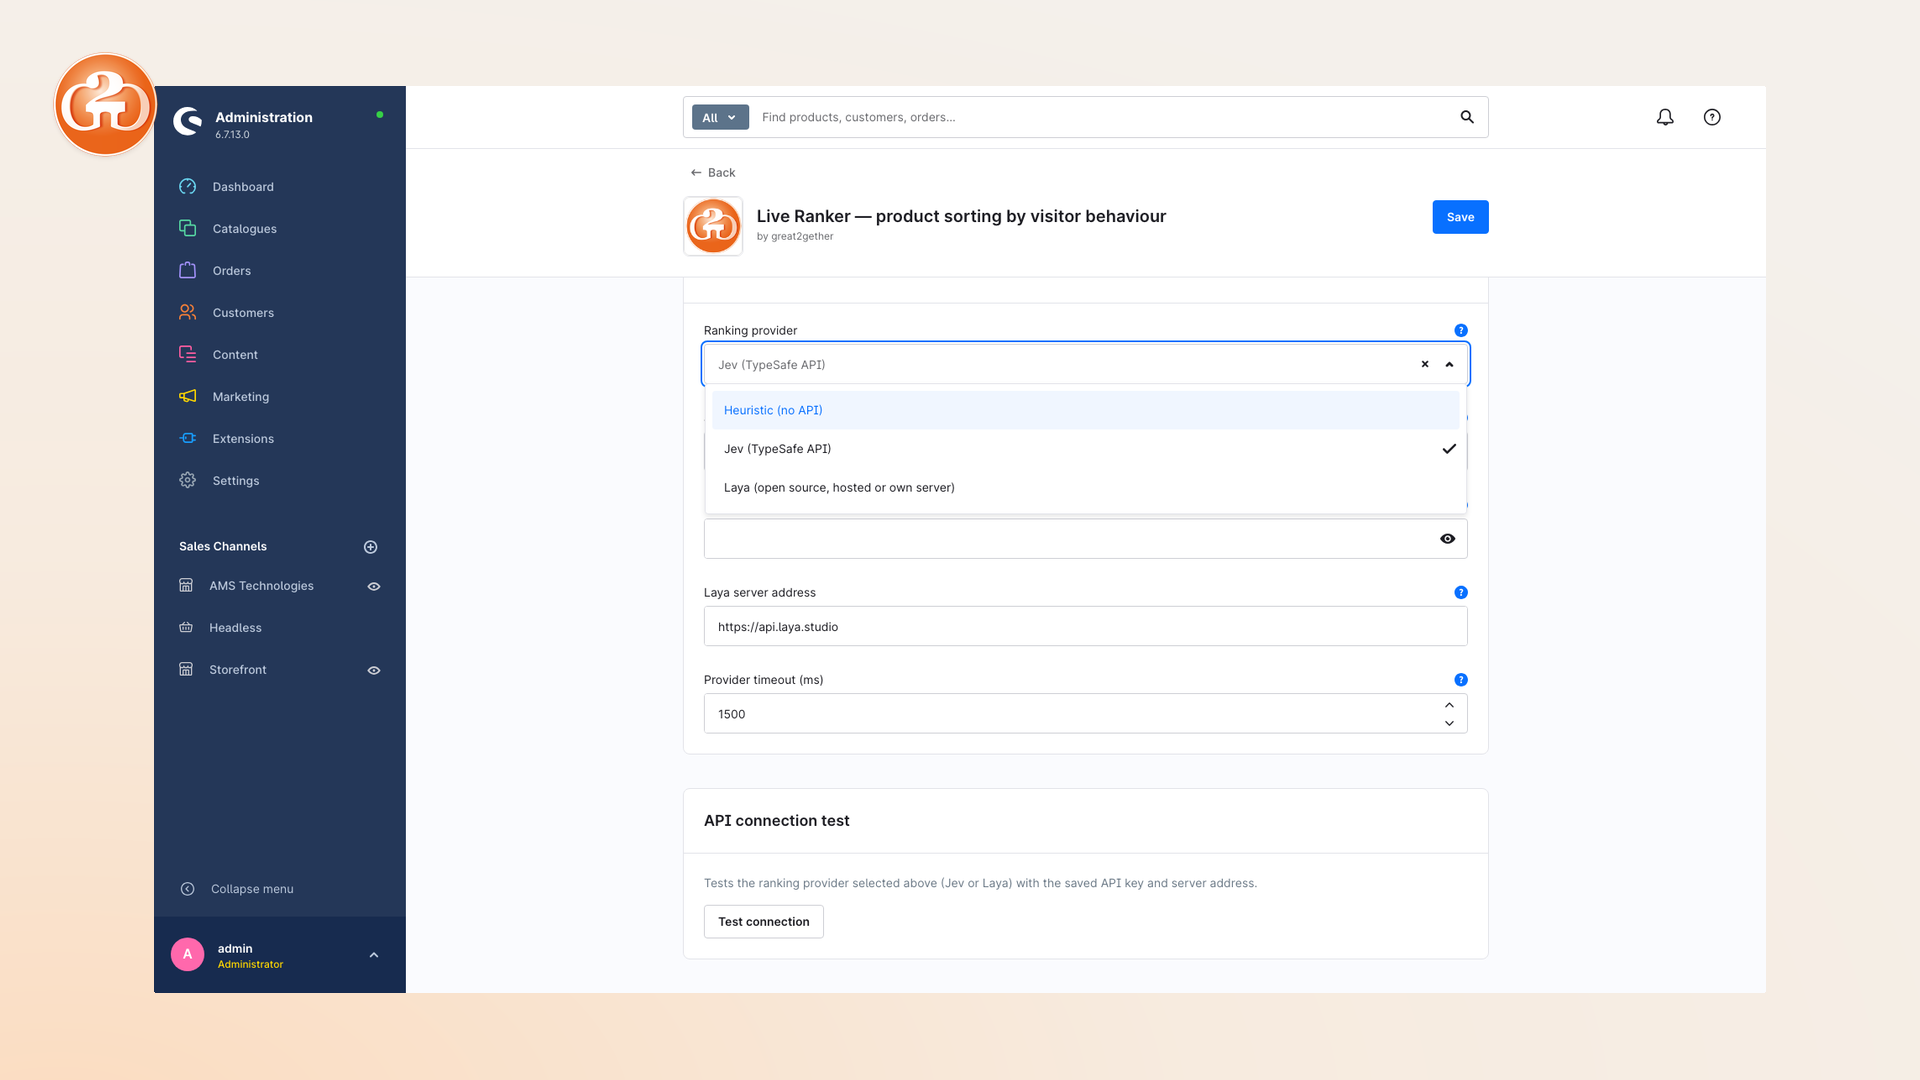Click the Storefront channel shop icon
Viewport: 1920px width, 1080px height.
[186, 670]
